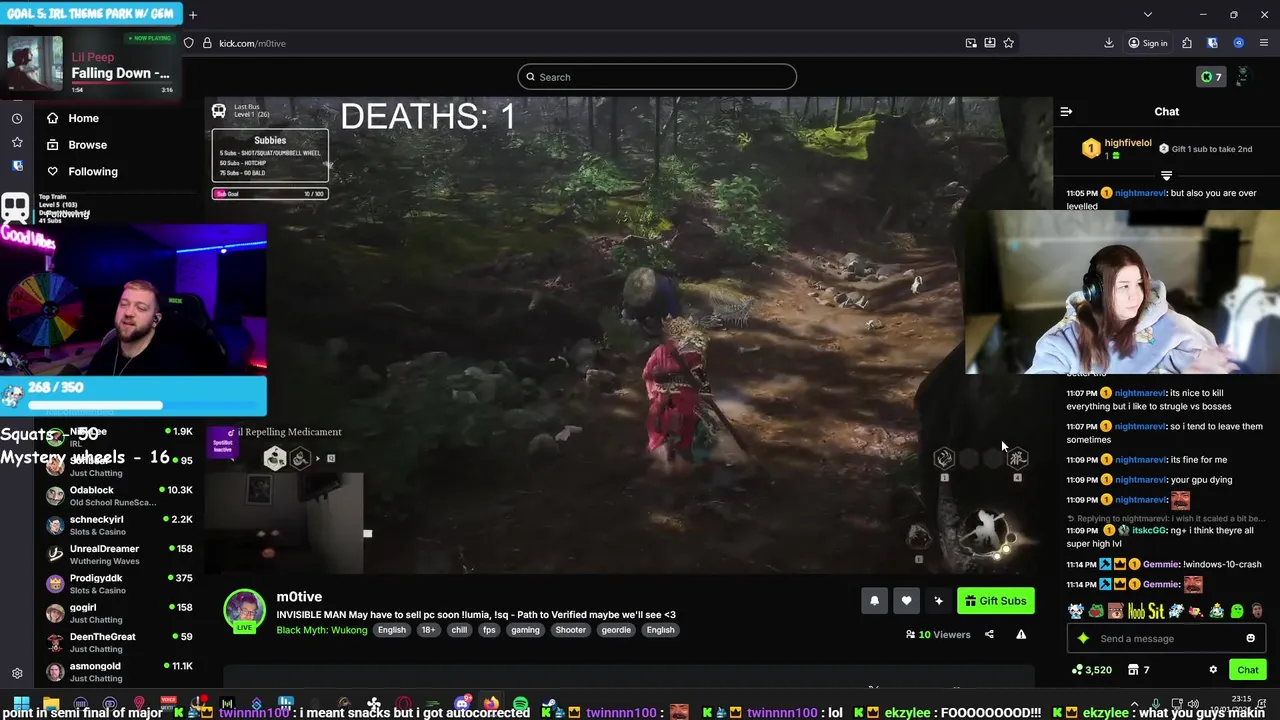The width and height of the screenshot is (1280, 720).
Task: Open the browser downloads icon
Action: coord(1109,43)
